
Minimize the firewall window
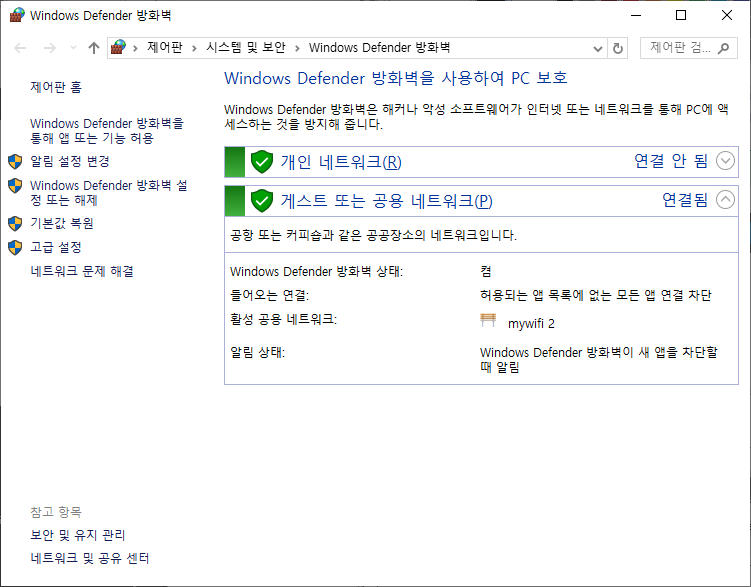(x=636, y=15)
